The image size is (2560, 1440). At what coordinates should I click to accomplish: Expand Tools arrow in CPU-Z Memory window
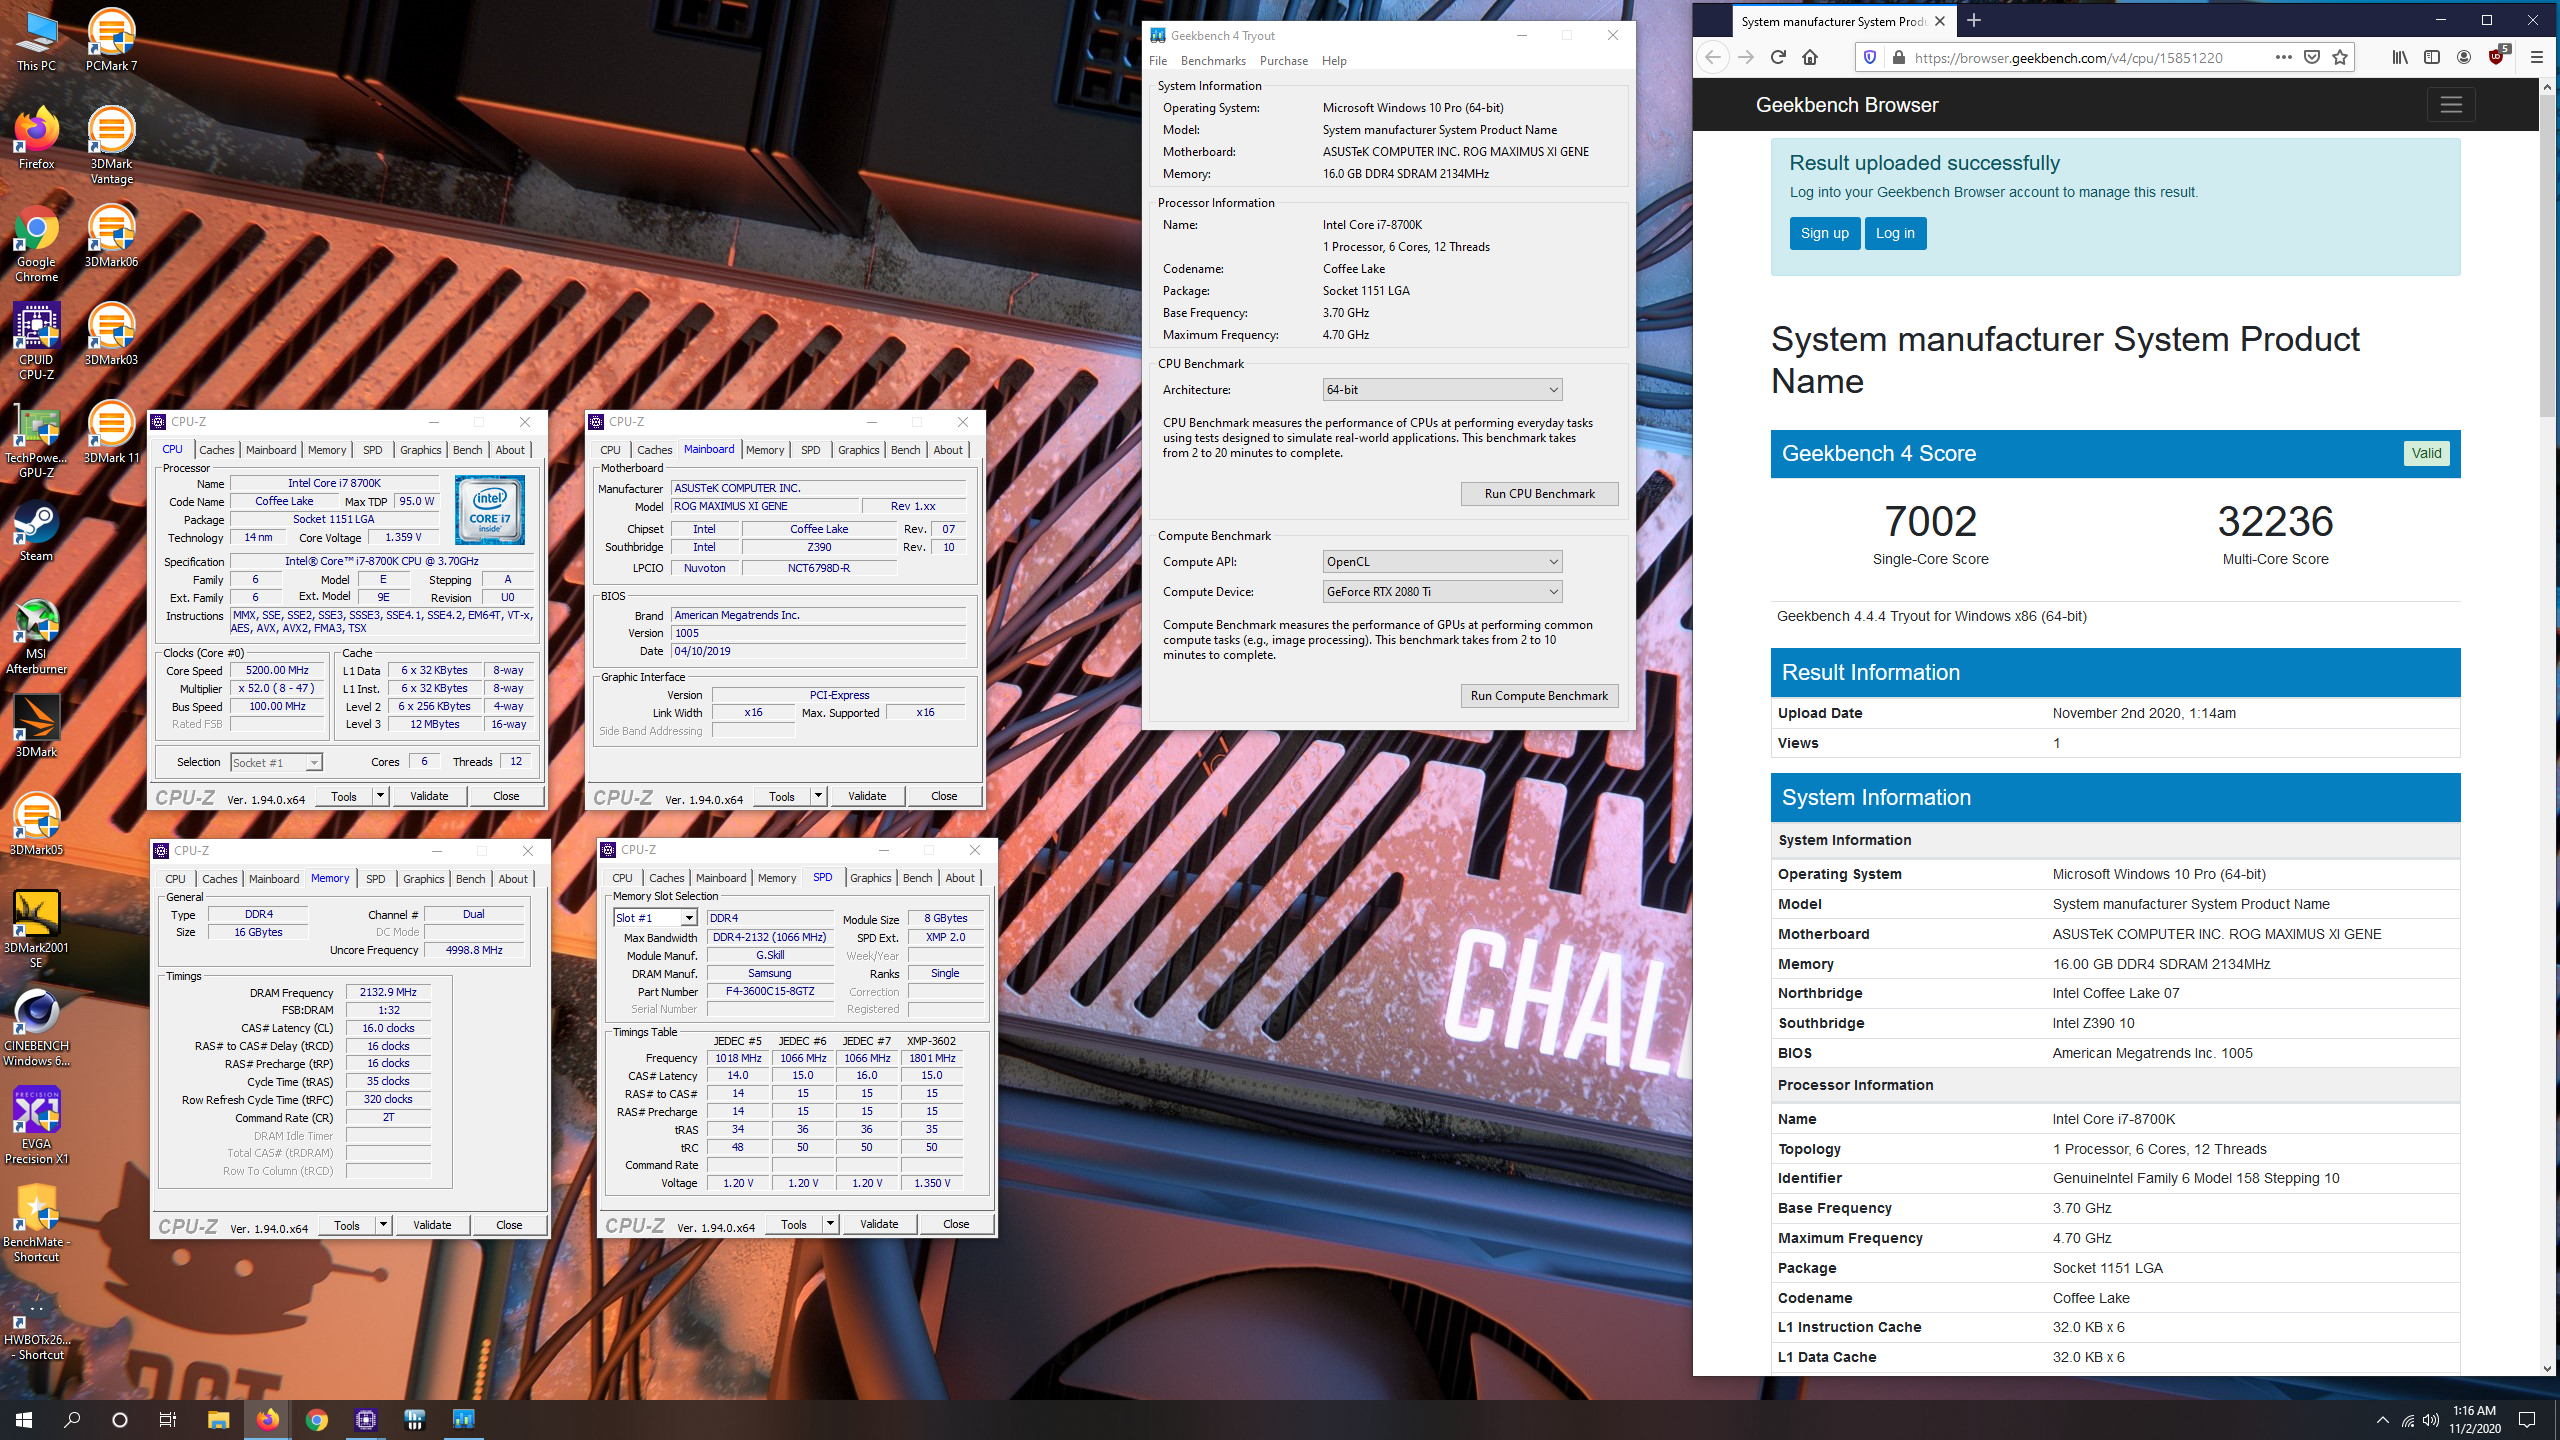pos(383,1225)
